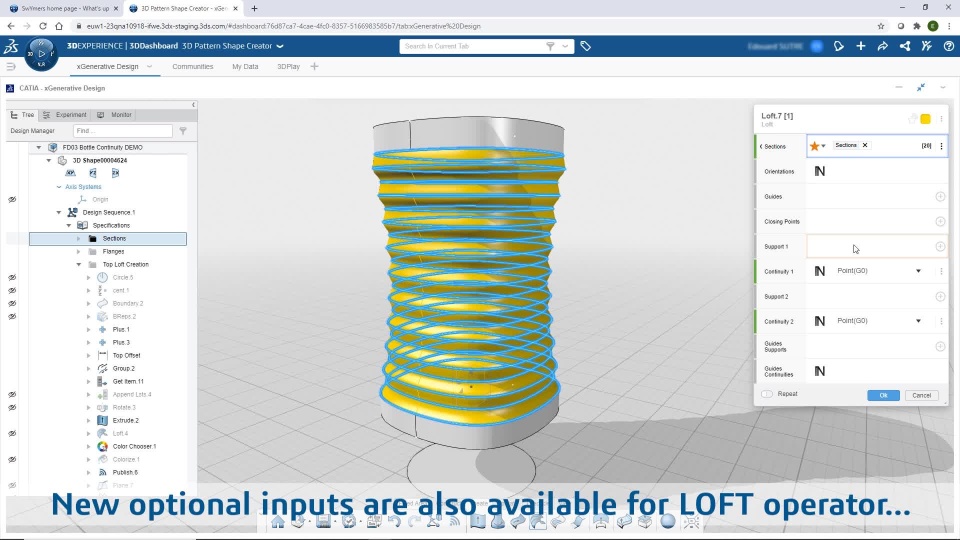
Task: Click the yellow color swatch in Loft.7 header
Action: (x=926, y=119)
